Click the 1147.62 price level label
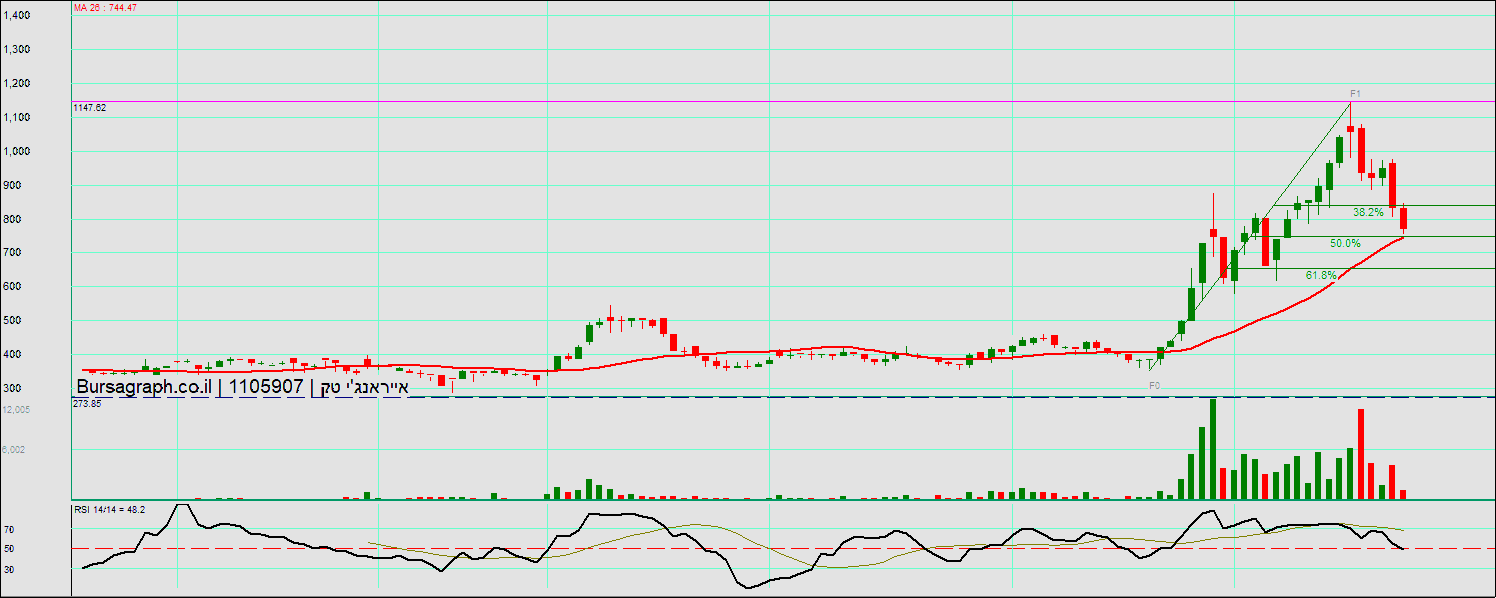The height and width of the screenshot is (598, 1496). click(x=90, y=107)
